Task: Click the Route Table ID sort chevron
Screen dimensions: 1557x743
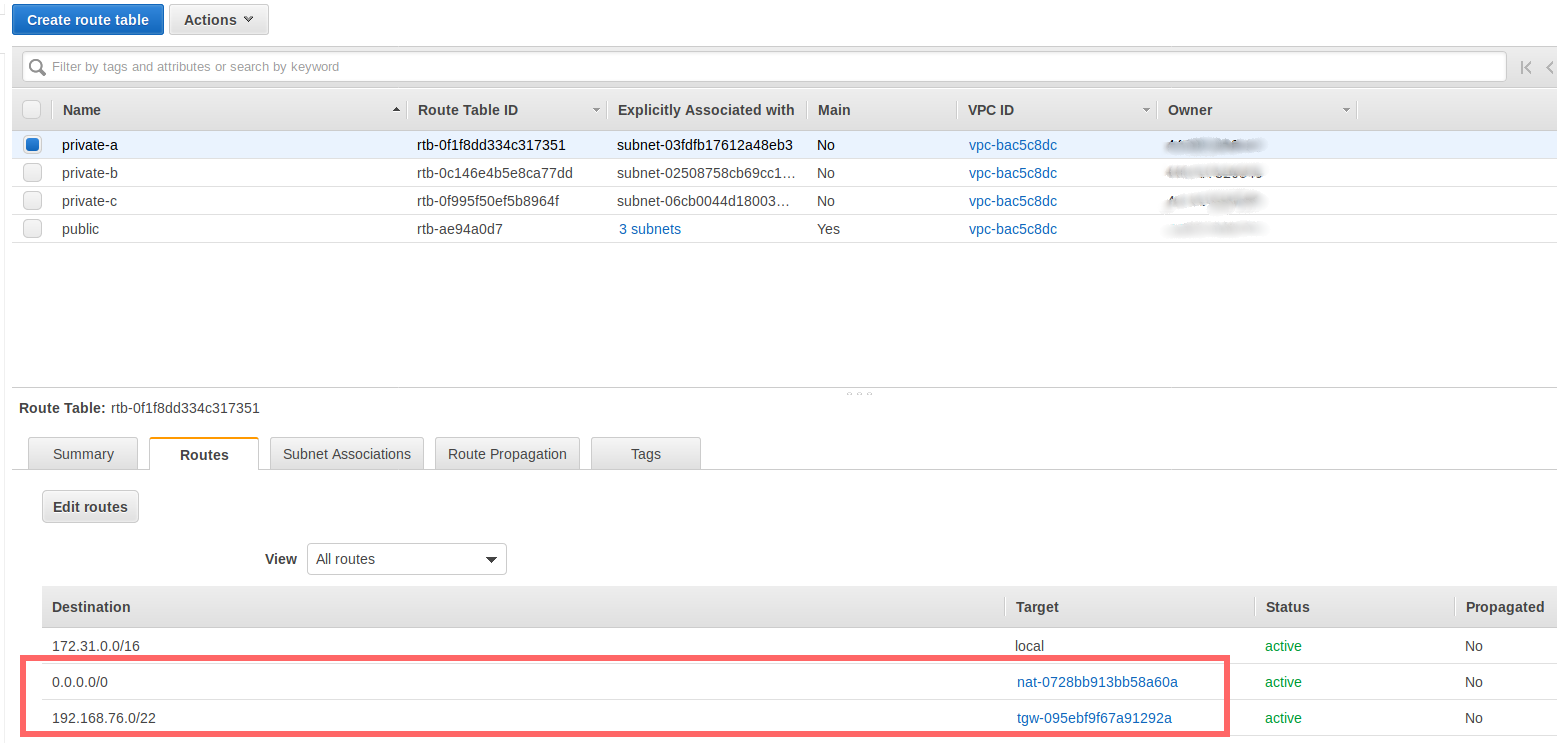Action: point(597,110)
